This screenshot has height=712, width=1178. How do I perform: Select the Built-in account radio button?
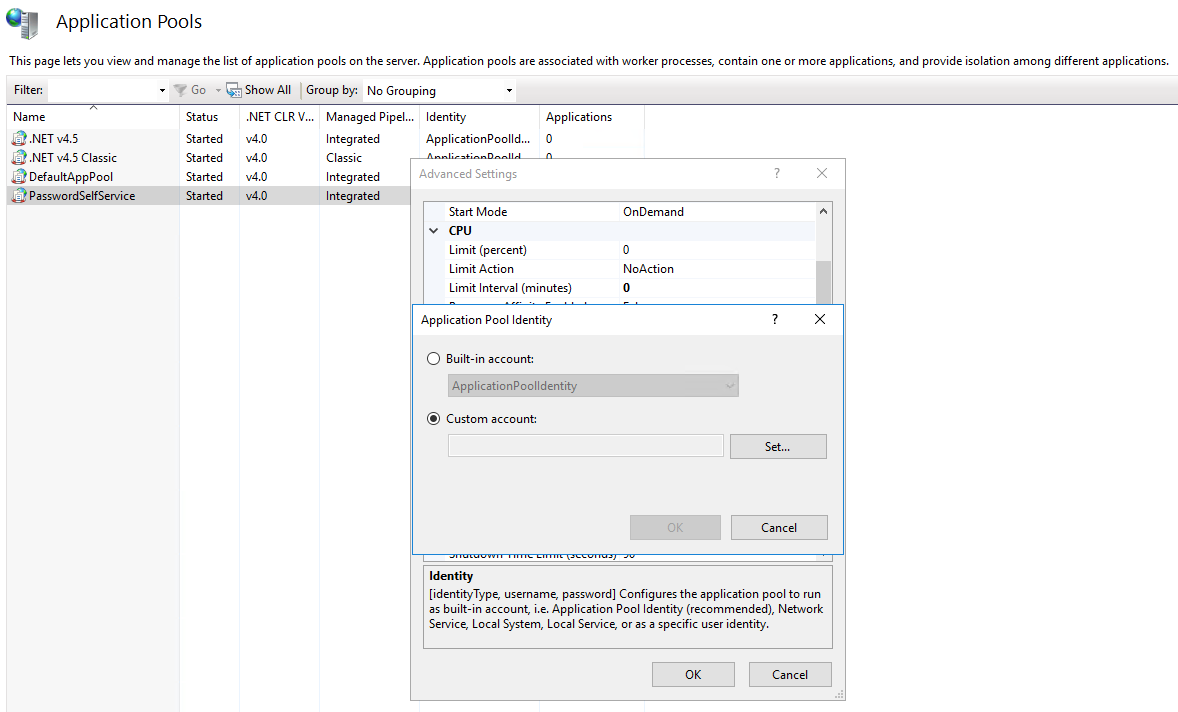point(433,359)
